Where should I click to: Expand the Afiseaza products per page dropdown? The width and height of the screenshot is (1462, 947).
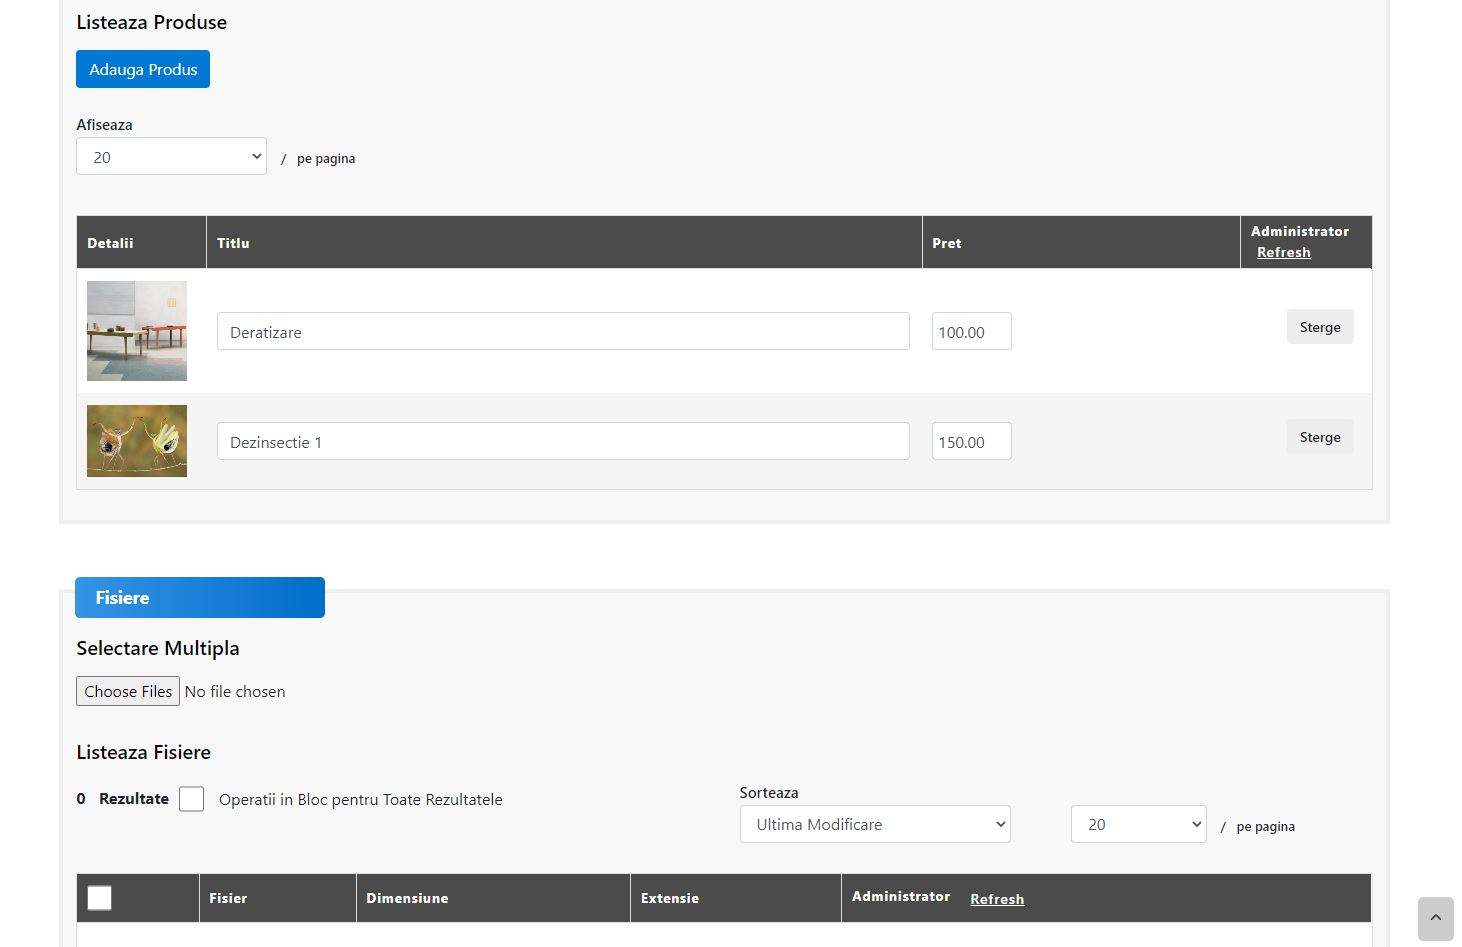[171, 156]
